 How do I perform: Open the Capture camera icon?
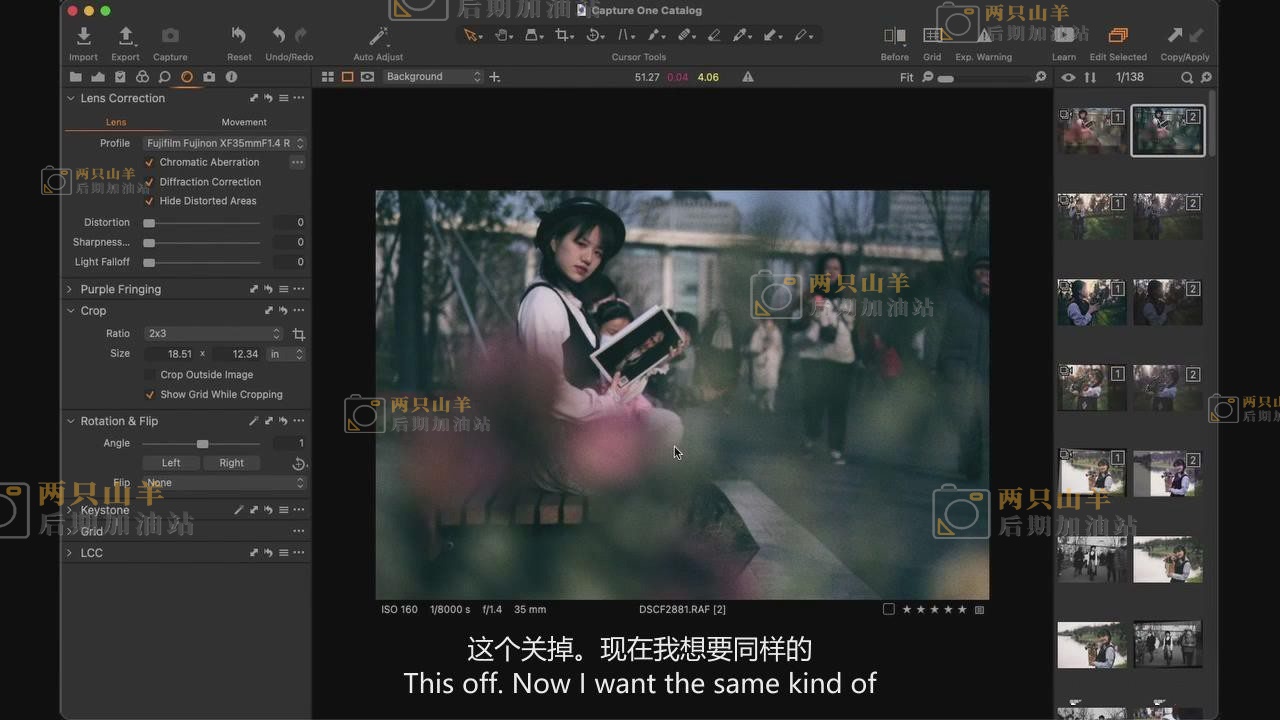(170, 36)
